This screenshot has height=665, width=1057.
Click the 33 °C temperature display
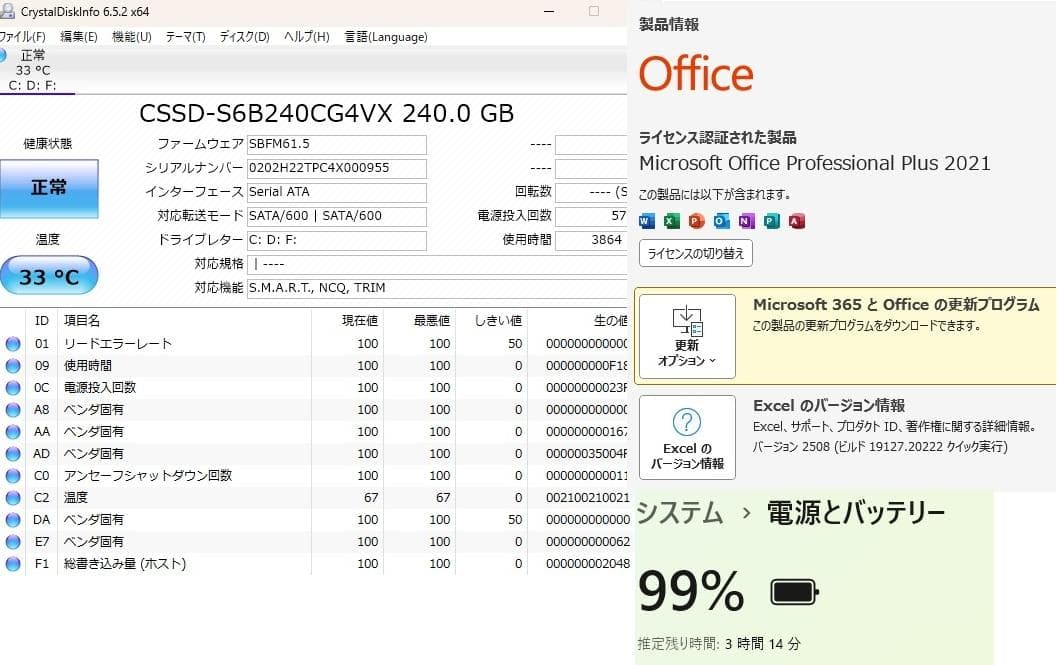click(49, 276)
